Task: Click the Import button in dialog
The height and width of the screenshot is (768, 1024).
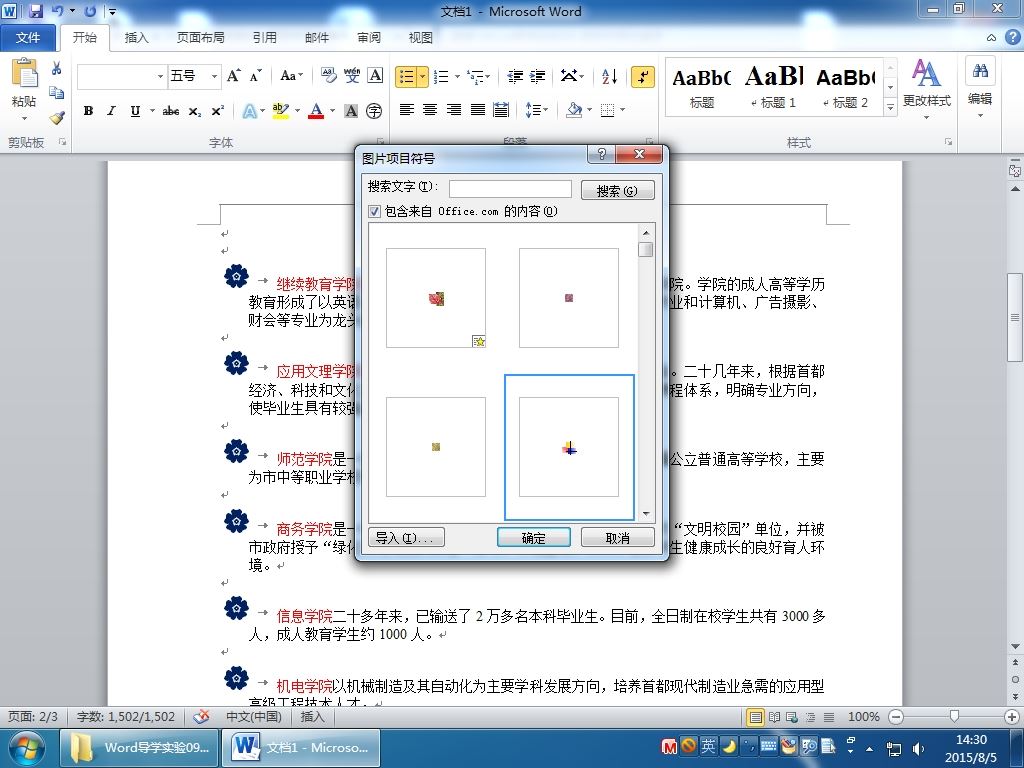Action: click(x=406, y=537)
